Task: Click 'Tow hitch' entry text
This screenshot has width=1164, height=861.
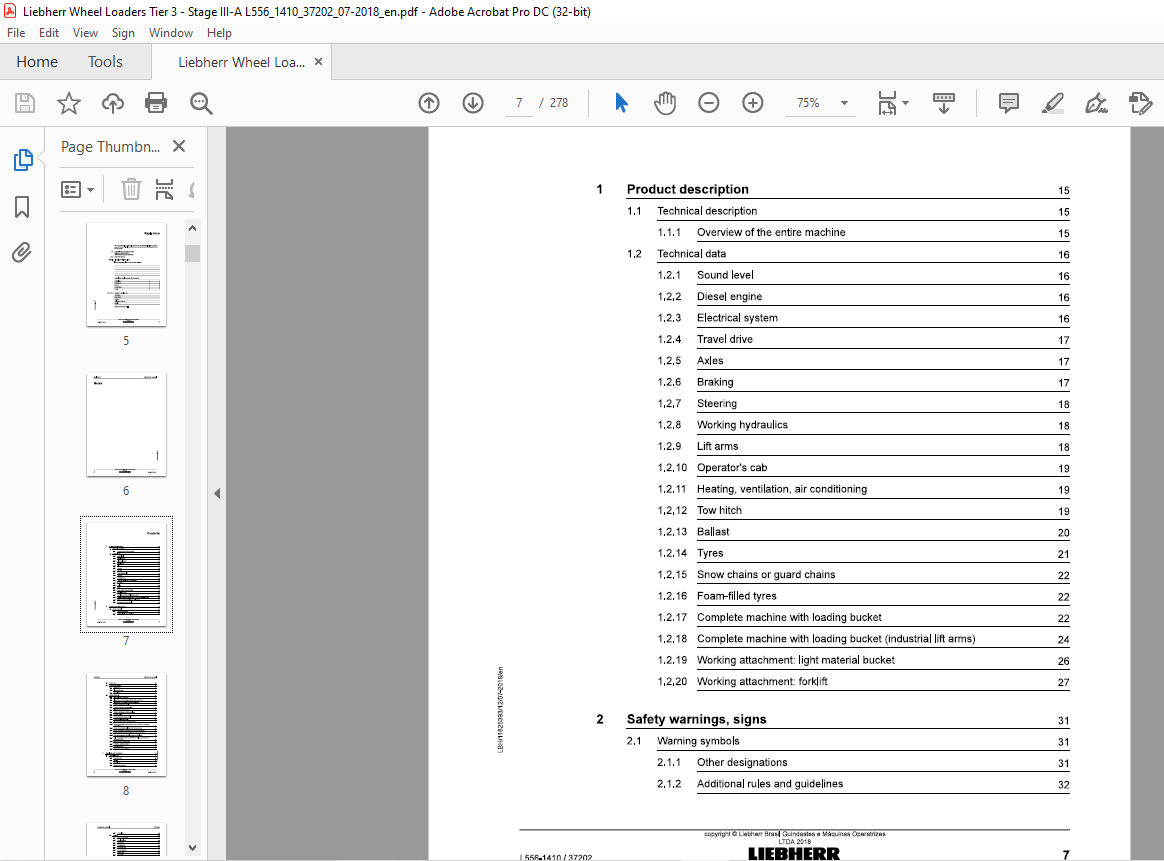Action: pyautogui.click(x=719, y=511)
